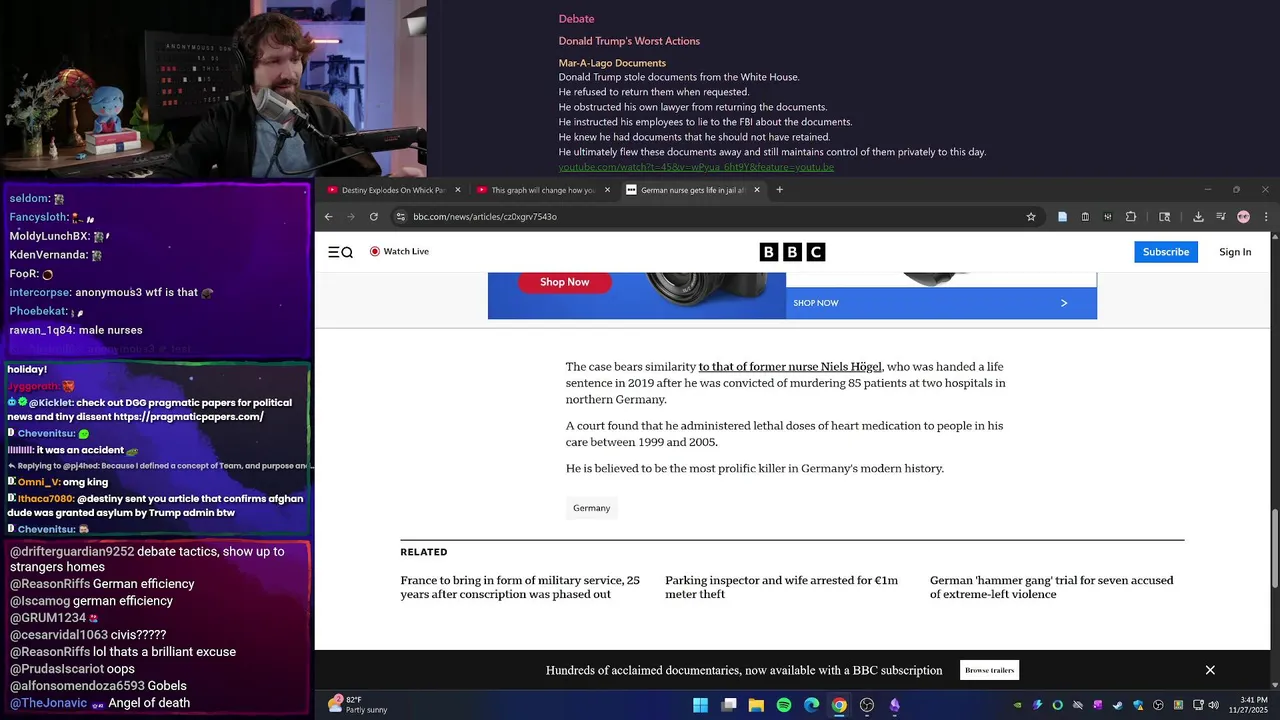Open Steam tray icon
Viewport: 1280px width, 720px height.
pos(1118,705)
